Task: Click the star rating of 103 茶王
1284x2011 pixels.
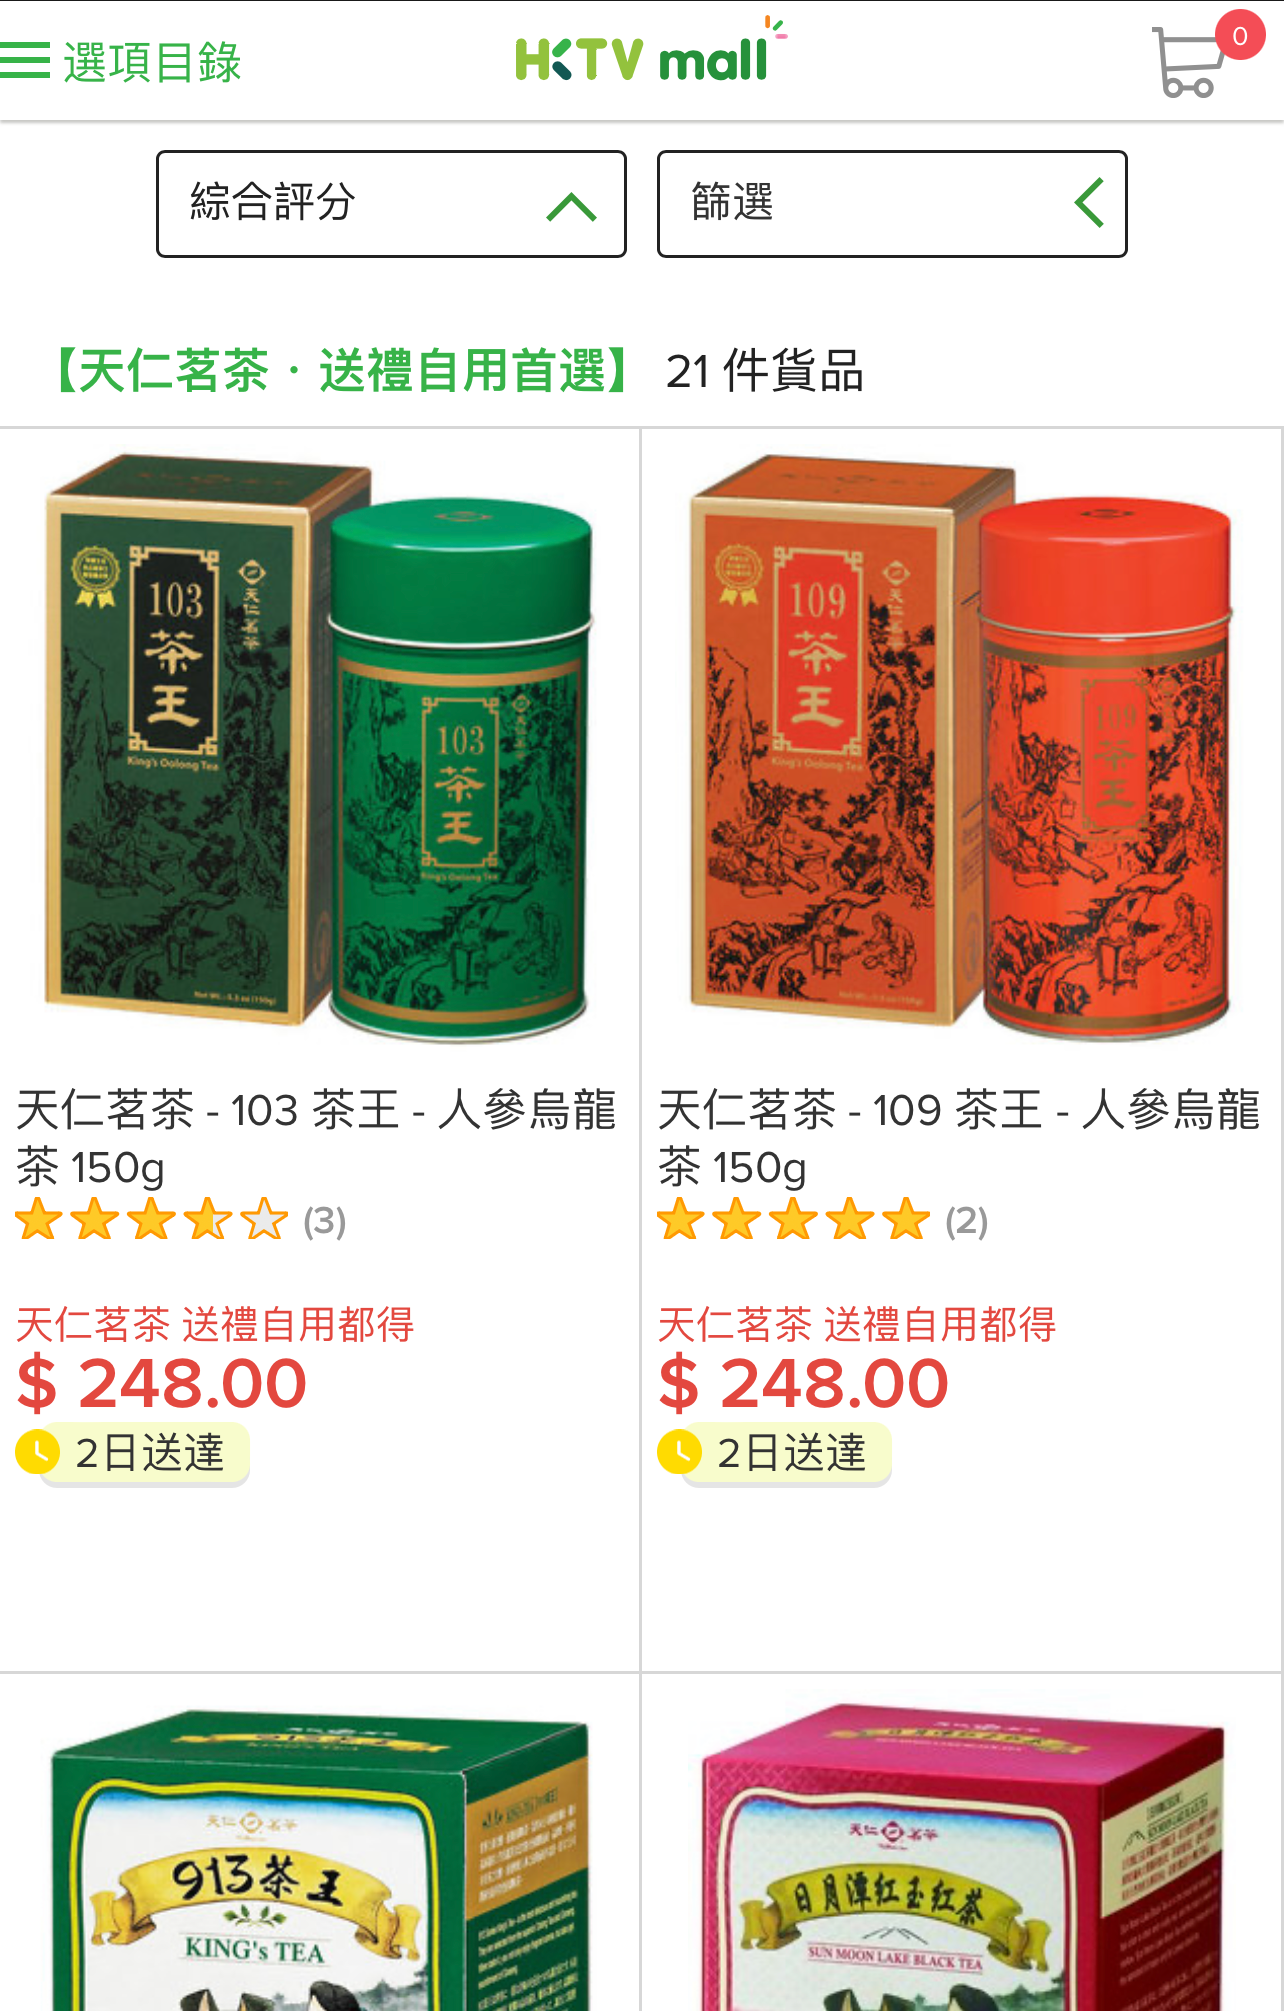Action: pos(152,1220)
